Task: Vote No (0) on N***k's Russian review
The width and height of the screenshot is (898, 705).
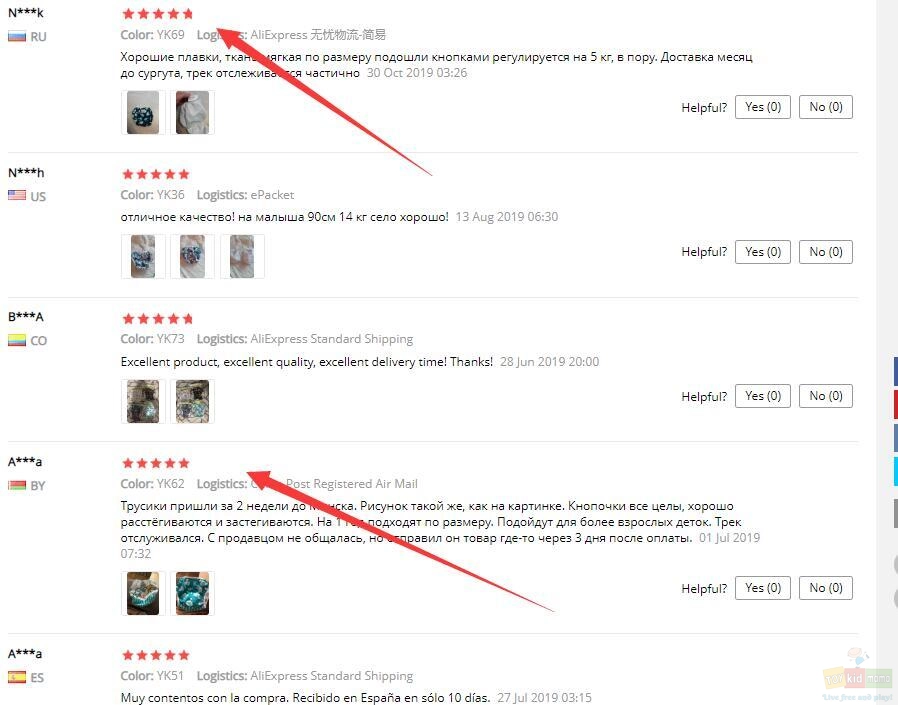Action: click(x=826, y=107)
